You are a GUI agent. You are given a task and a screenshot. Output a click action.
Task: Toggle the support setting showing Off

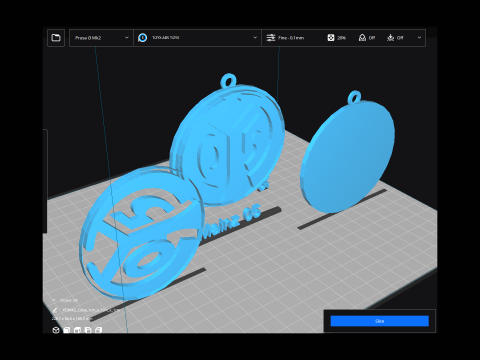coord(367,38)
